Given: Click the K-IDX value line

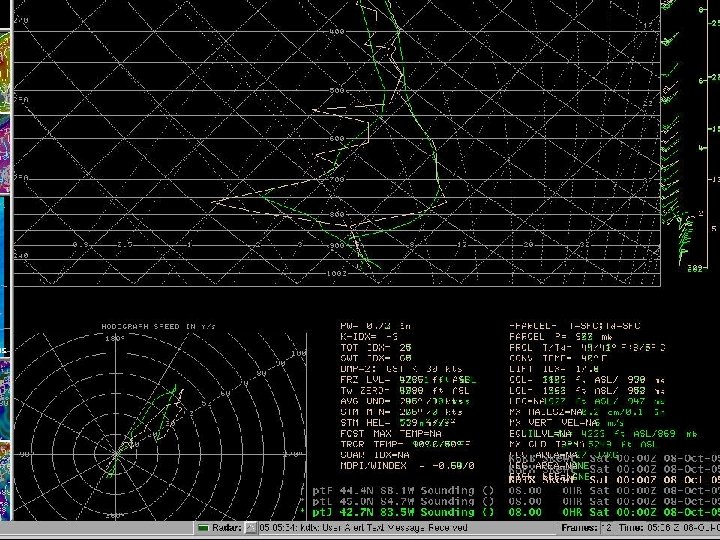Looking at the screenshot, I should 370,337.
